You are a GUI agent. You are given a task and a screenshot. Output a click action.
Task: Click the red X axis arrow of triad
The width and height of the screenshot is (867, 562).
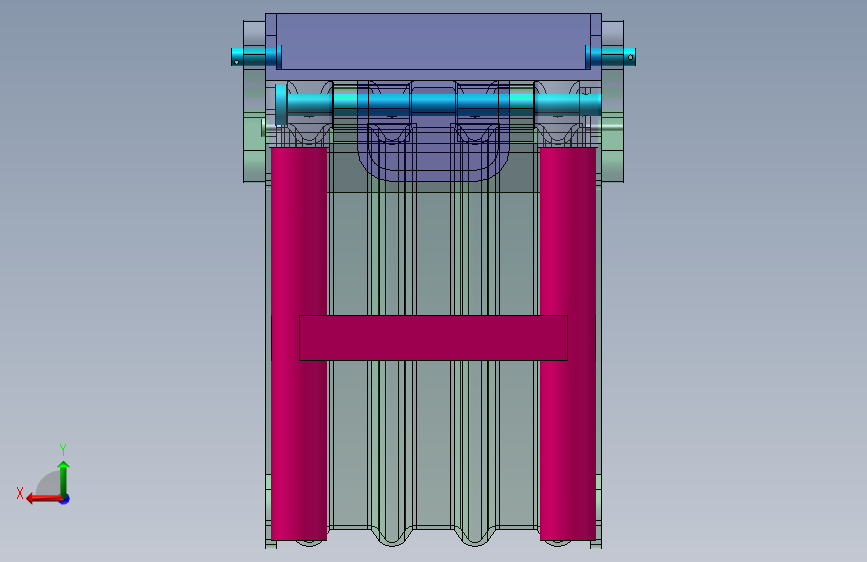43,499
